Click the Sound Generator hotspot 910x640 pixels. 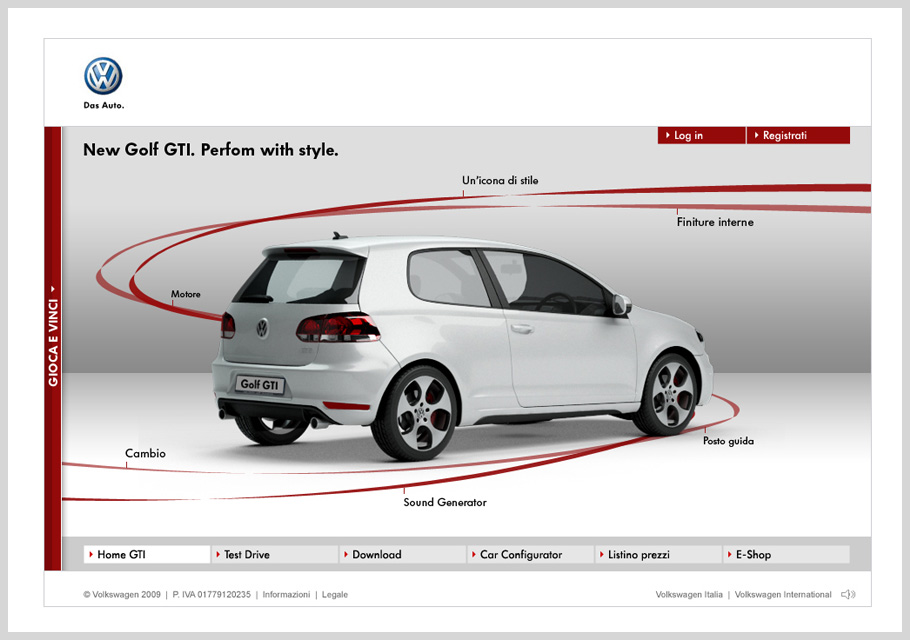click(445, 502)
